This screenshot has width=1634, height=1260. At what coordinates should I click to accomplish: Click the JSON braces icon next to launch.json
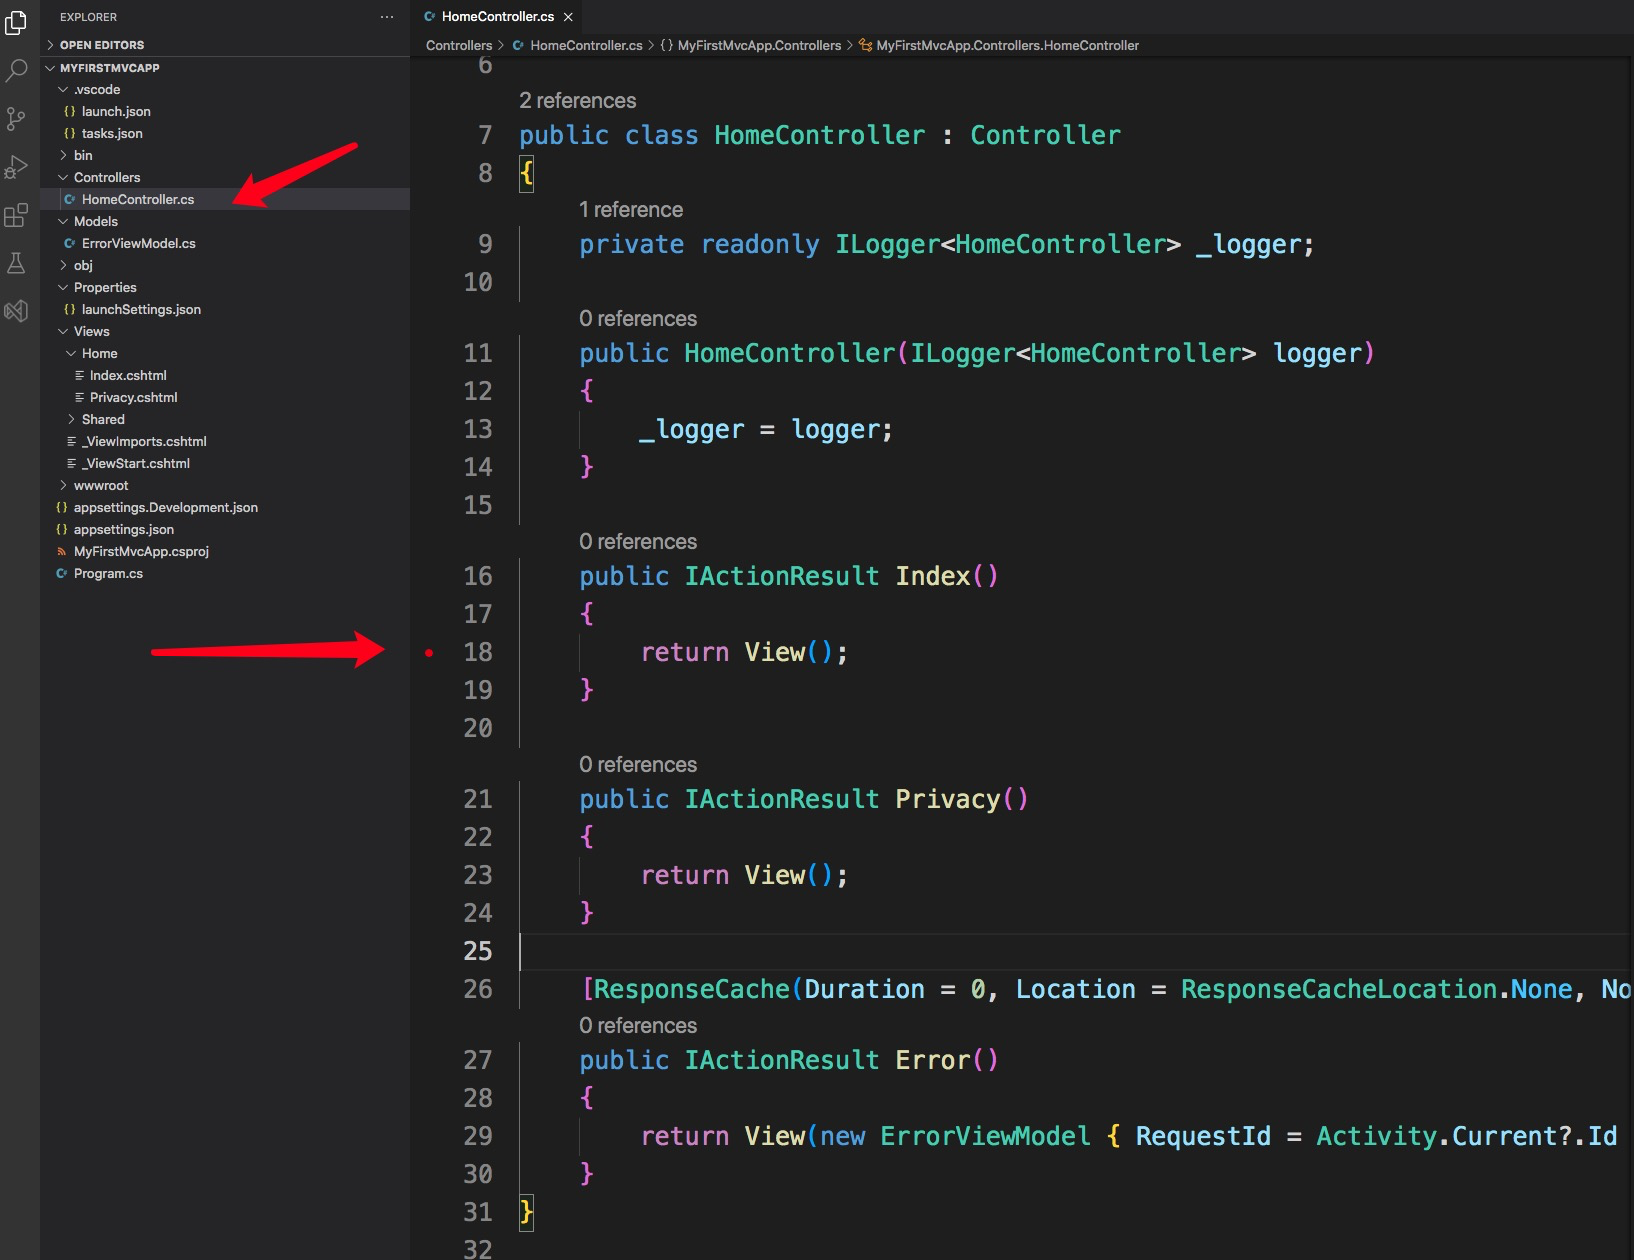pos(69,111)
